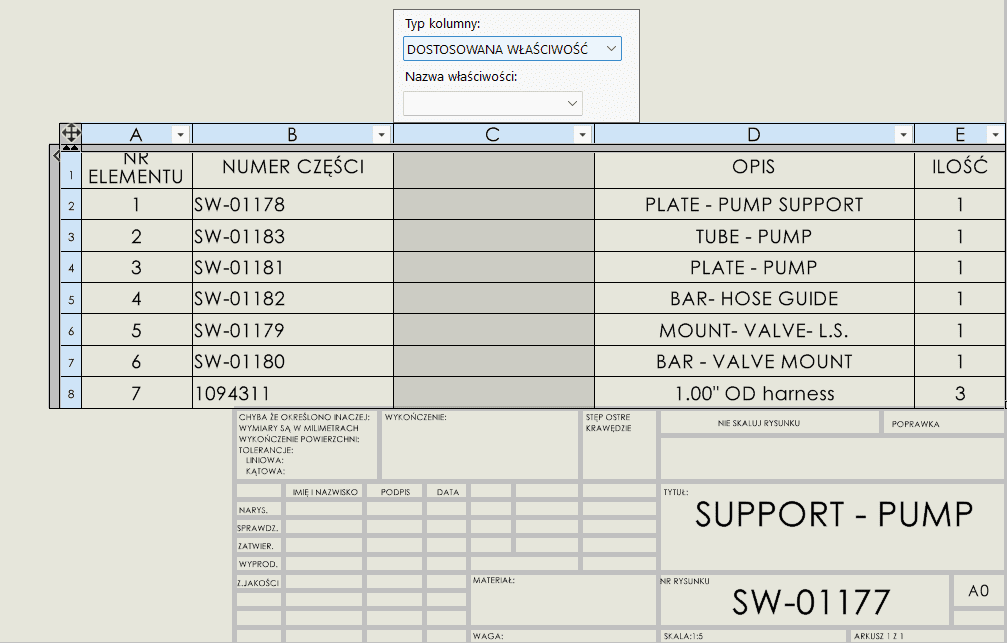Open the Typ kolumny dropdown
The image size is (1007, 643).
pyautogui.click(x=512, y=49)
